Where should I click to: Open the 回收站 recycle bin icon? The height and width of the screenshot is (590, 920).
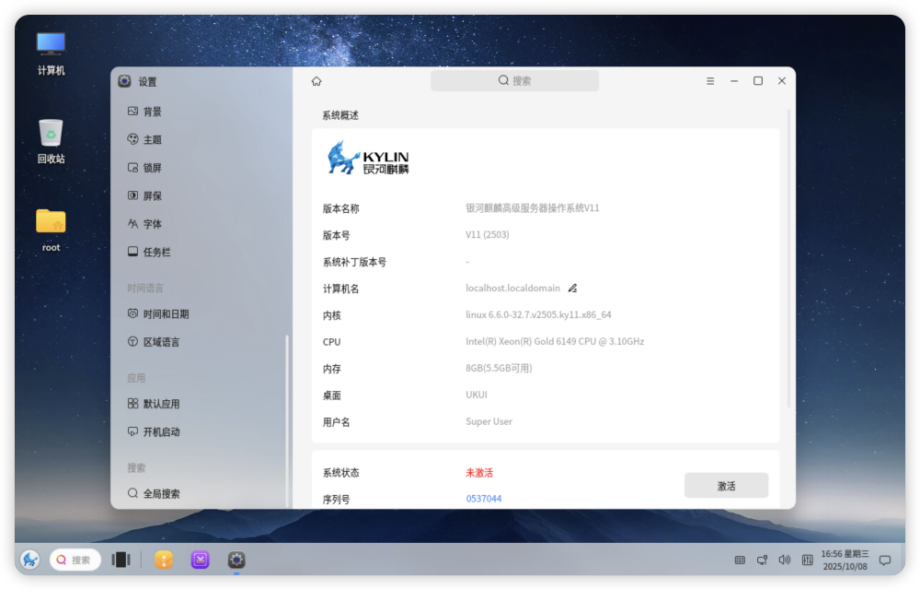[x=51, y=142]
